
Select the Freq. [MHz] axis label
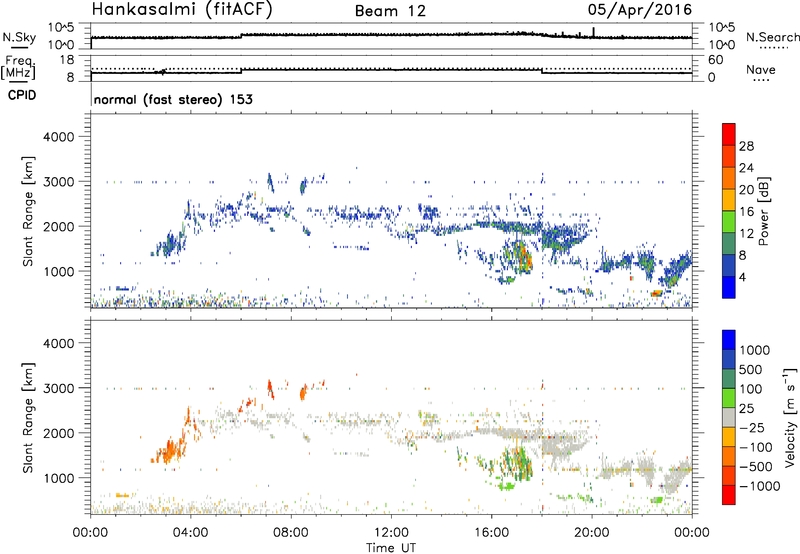click(x=18, y=68)
